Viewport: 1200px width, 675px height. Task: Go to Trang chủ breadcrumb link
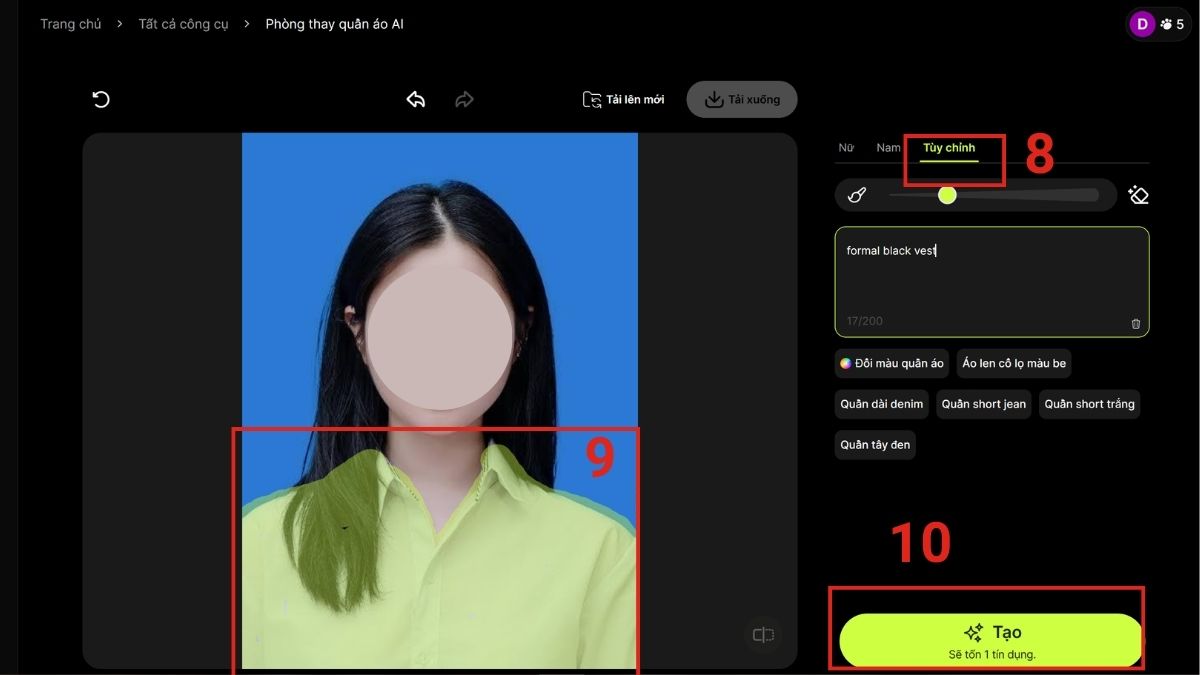71,24
